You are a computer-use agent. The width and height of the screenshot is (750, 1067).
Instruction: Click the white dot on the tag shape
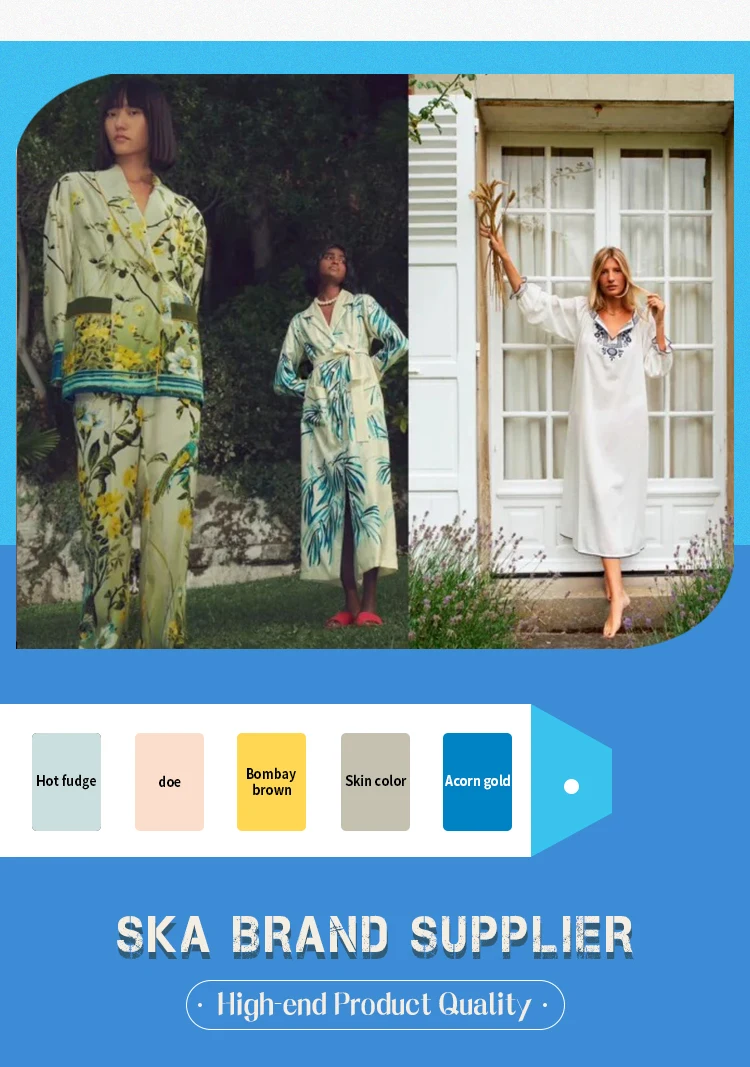[572, 787]
